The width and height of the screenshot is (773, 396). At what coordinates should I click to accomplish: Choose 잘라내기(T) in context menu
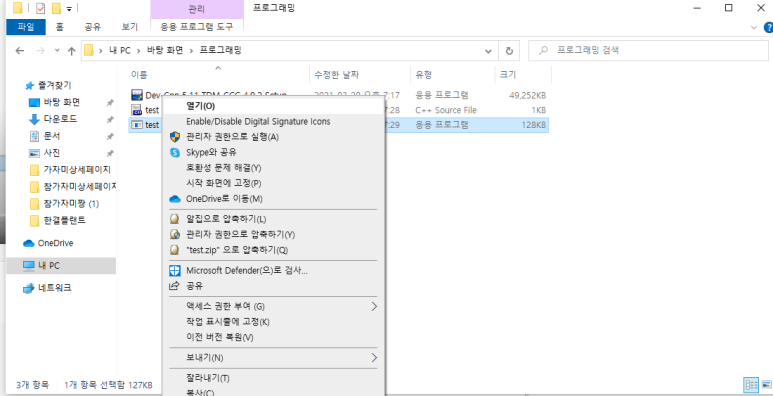[x=274, y=378]
